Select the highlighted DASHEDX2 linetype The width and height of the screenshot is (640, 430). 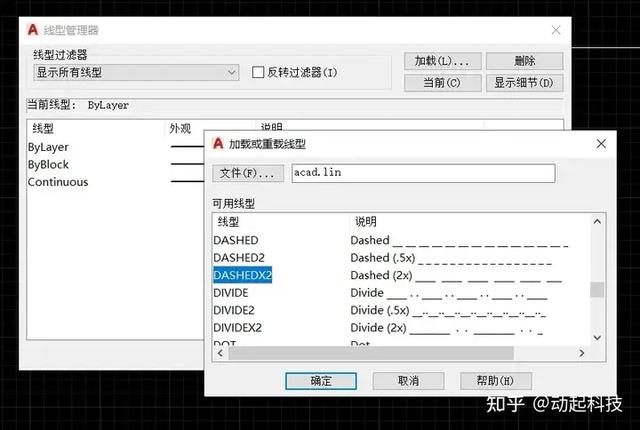click(242, 275)
